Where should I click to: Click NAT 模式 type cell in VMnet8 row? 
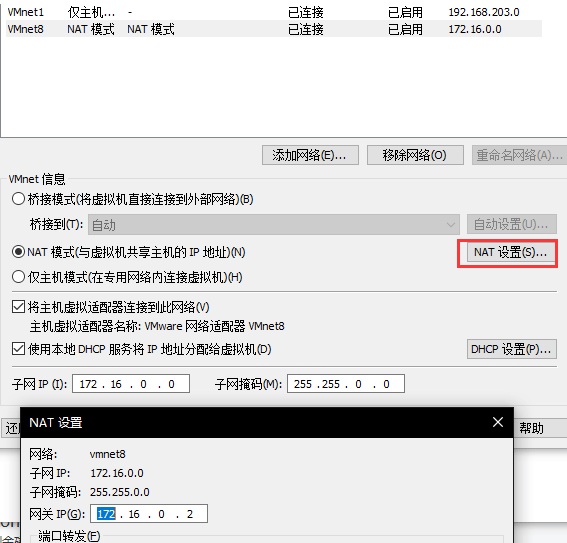pyautogui.click(x=91, y=29)
